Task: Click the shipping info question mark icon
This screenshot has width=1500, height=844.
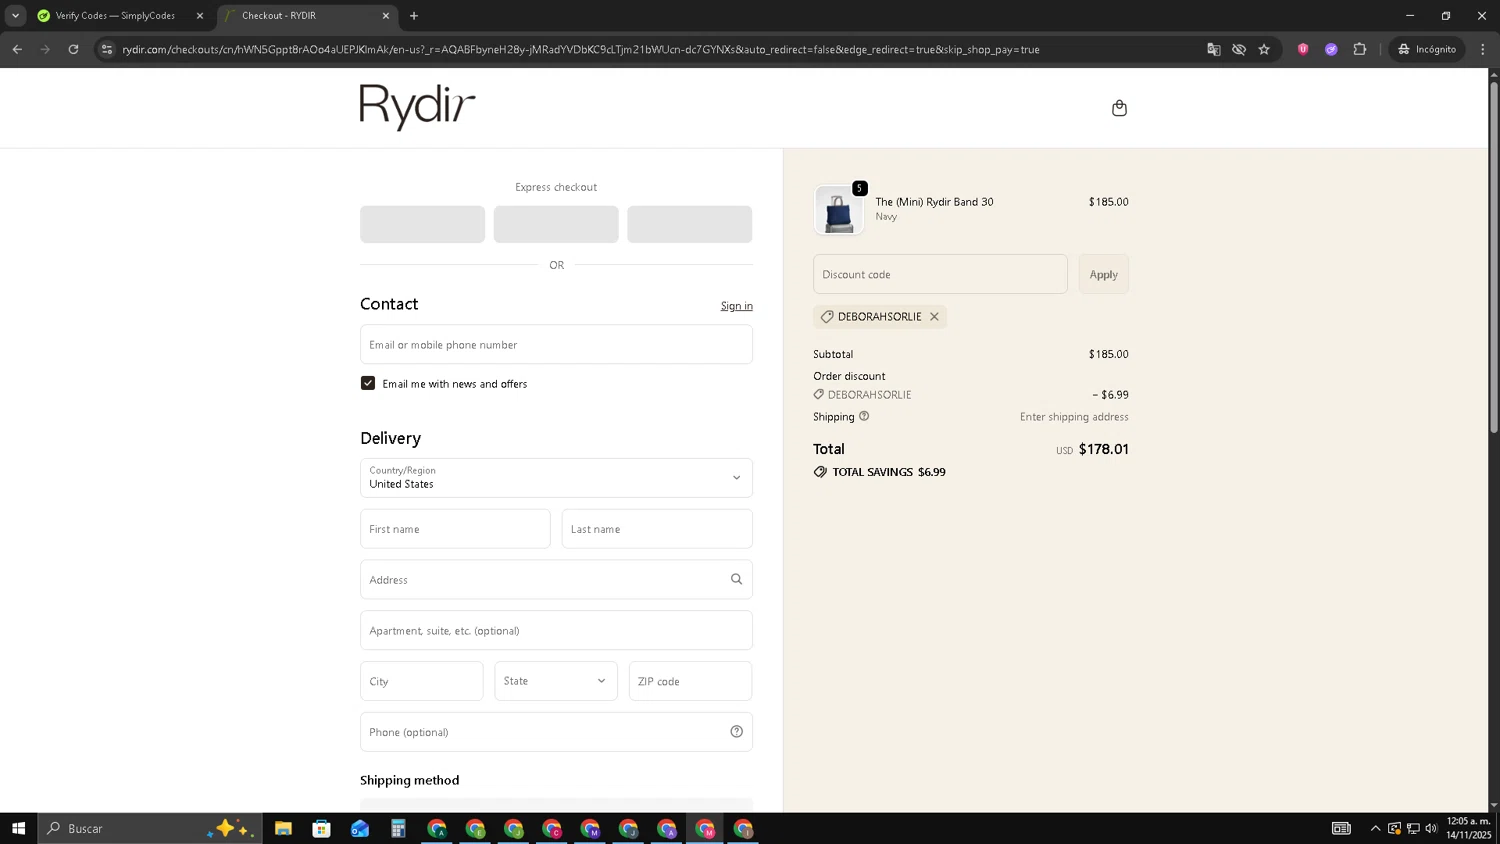Action: click(x=864, y=416)
